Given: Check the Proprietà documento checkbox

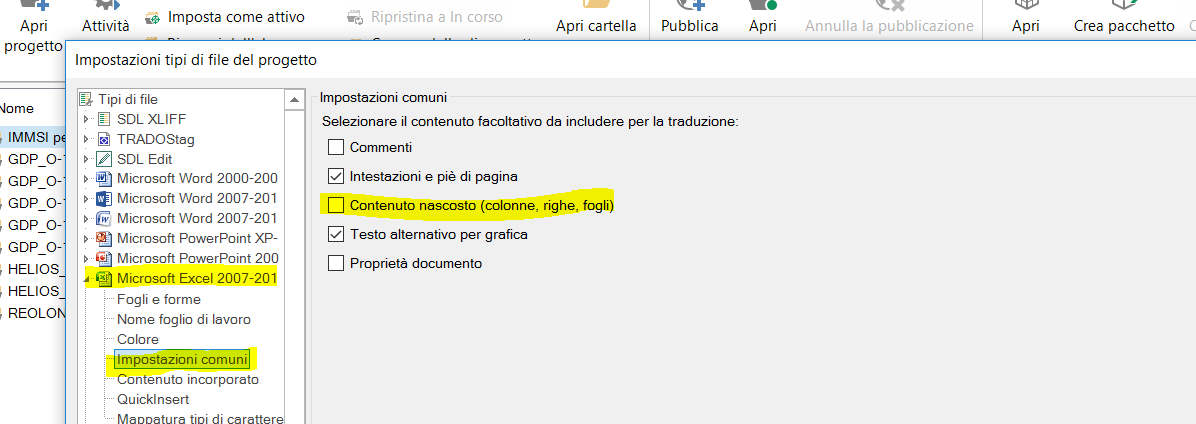Looking at the screenshot, I should point(336,263).
